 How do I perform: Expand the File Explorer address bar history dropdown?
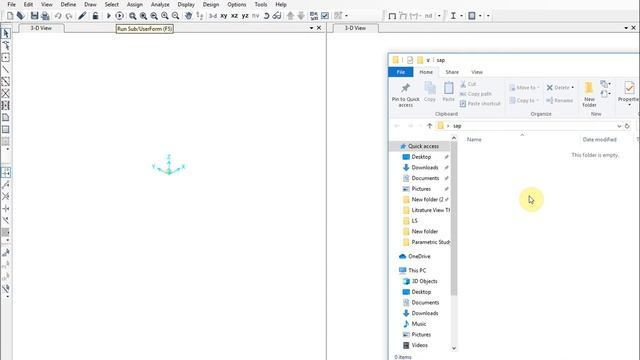click(619, 126)
